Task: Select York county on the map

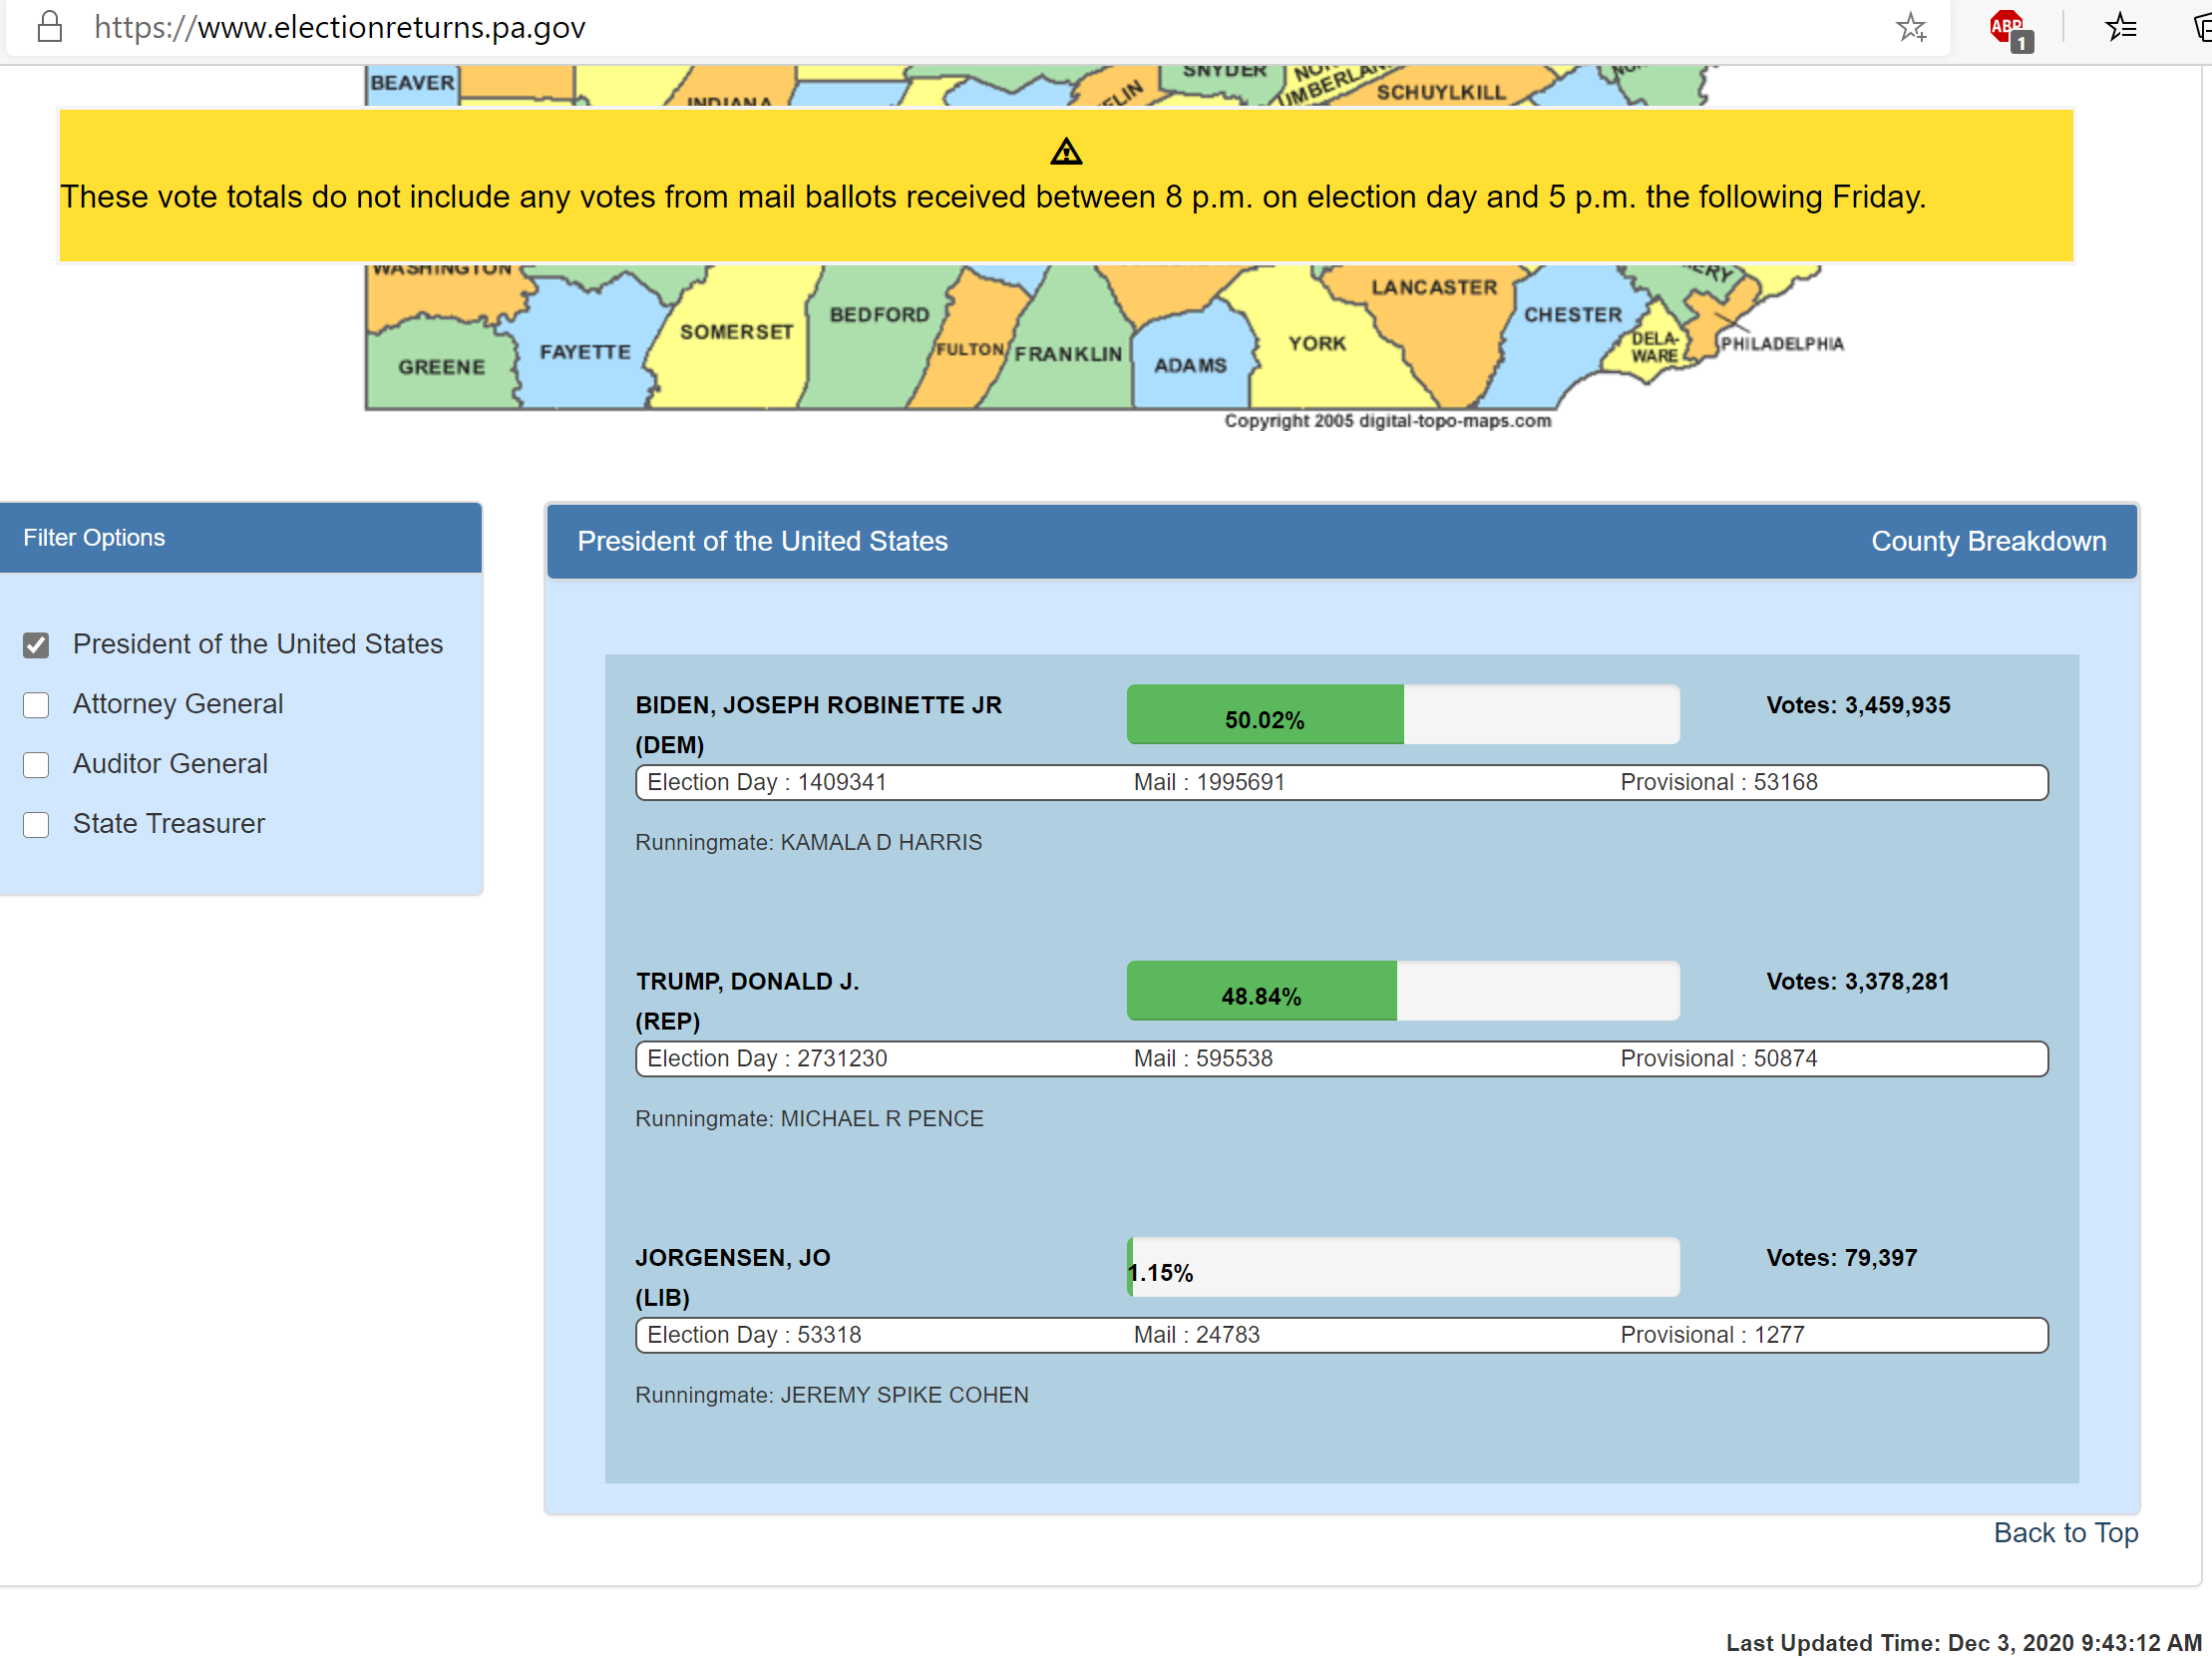Action: (x=1316, y=344)
